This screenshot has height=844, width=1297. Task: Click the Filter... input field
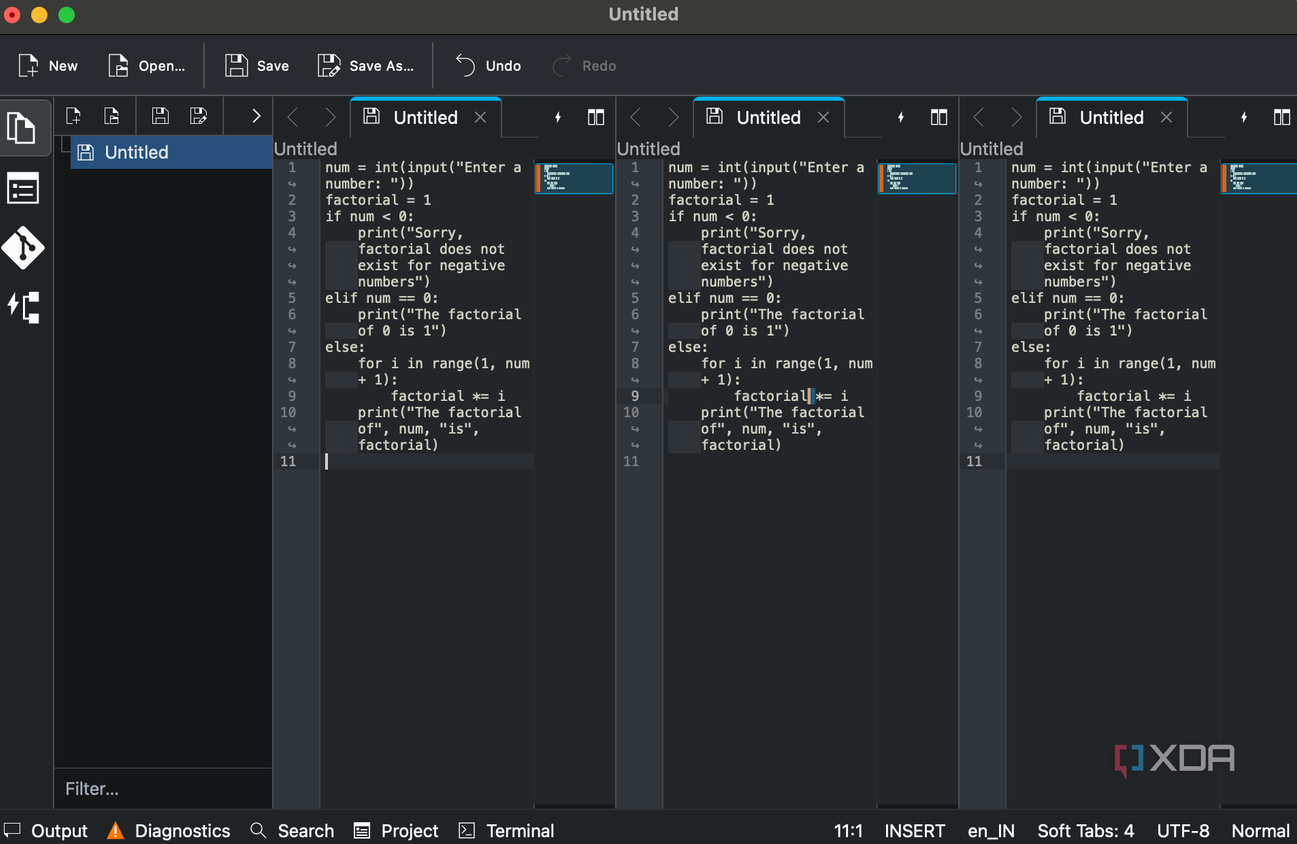(162, 789)
